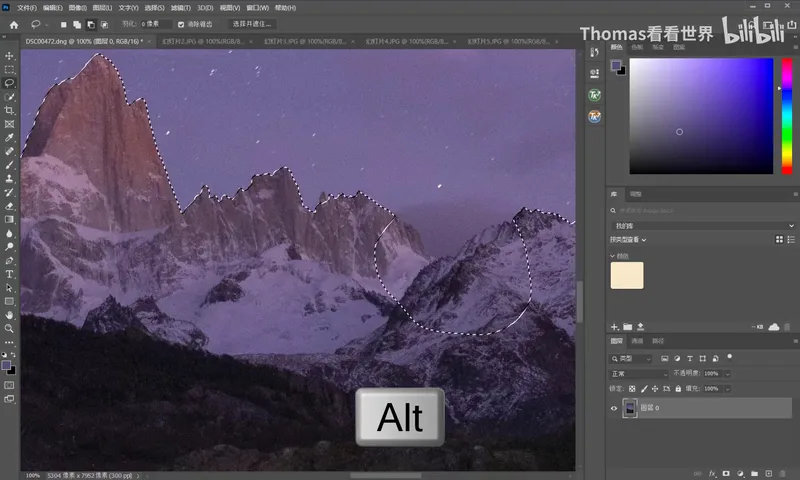
Task: Open the view-by-type dropdown
Action: pos(628,240)
